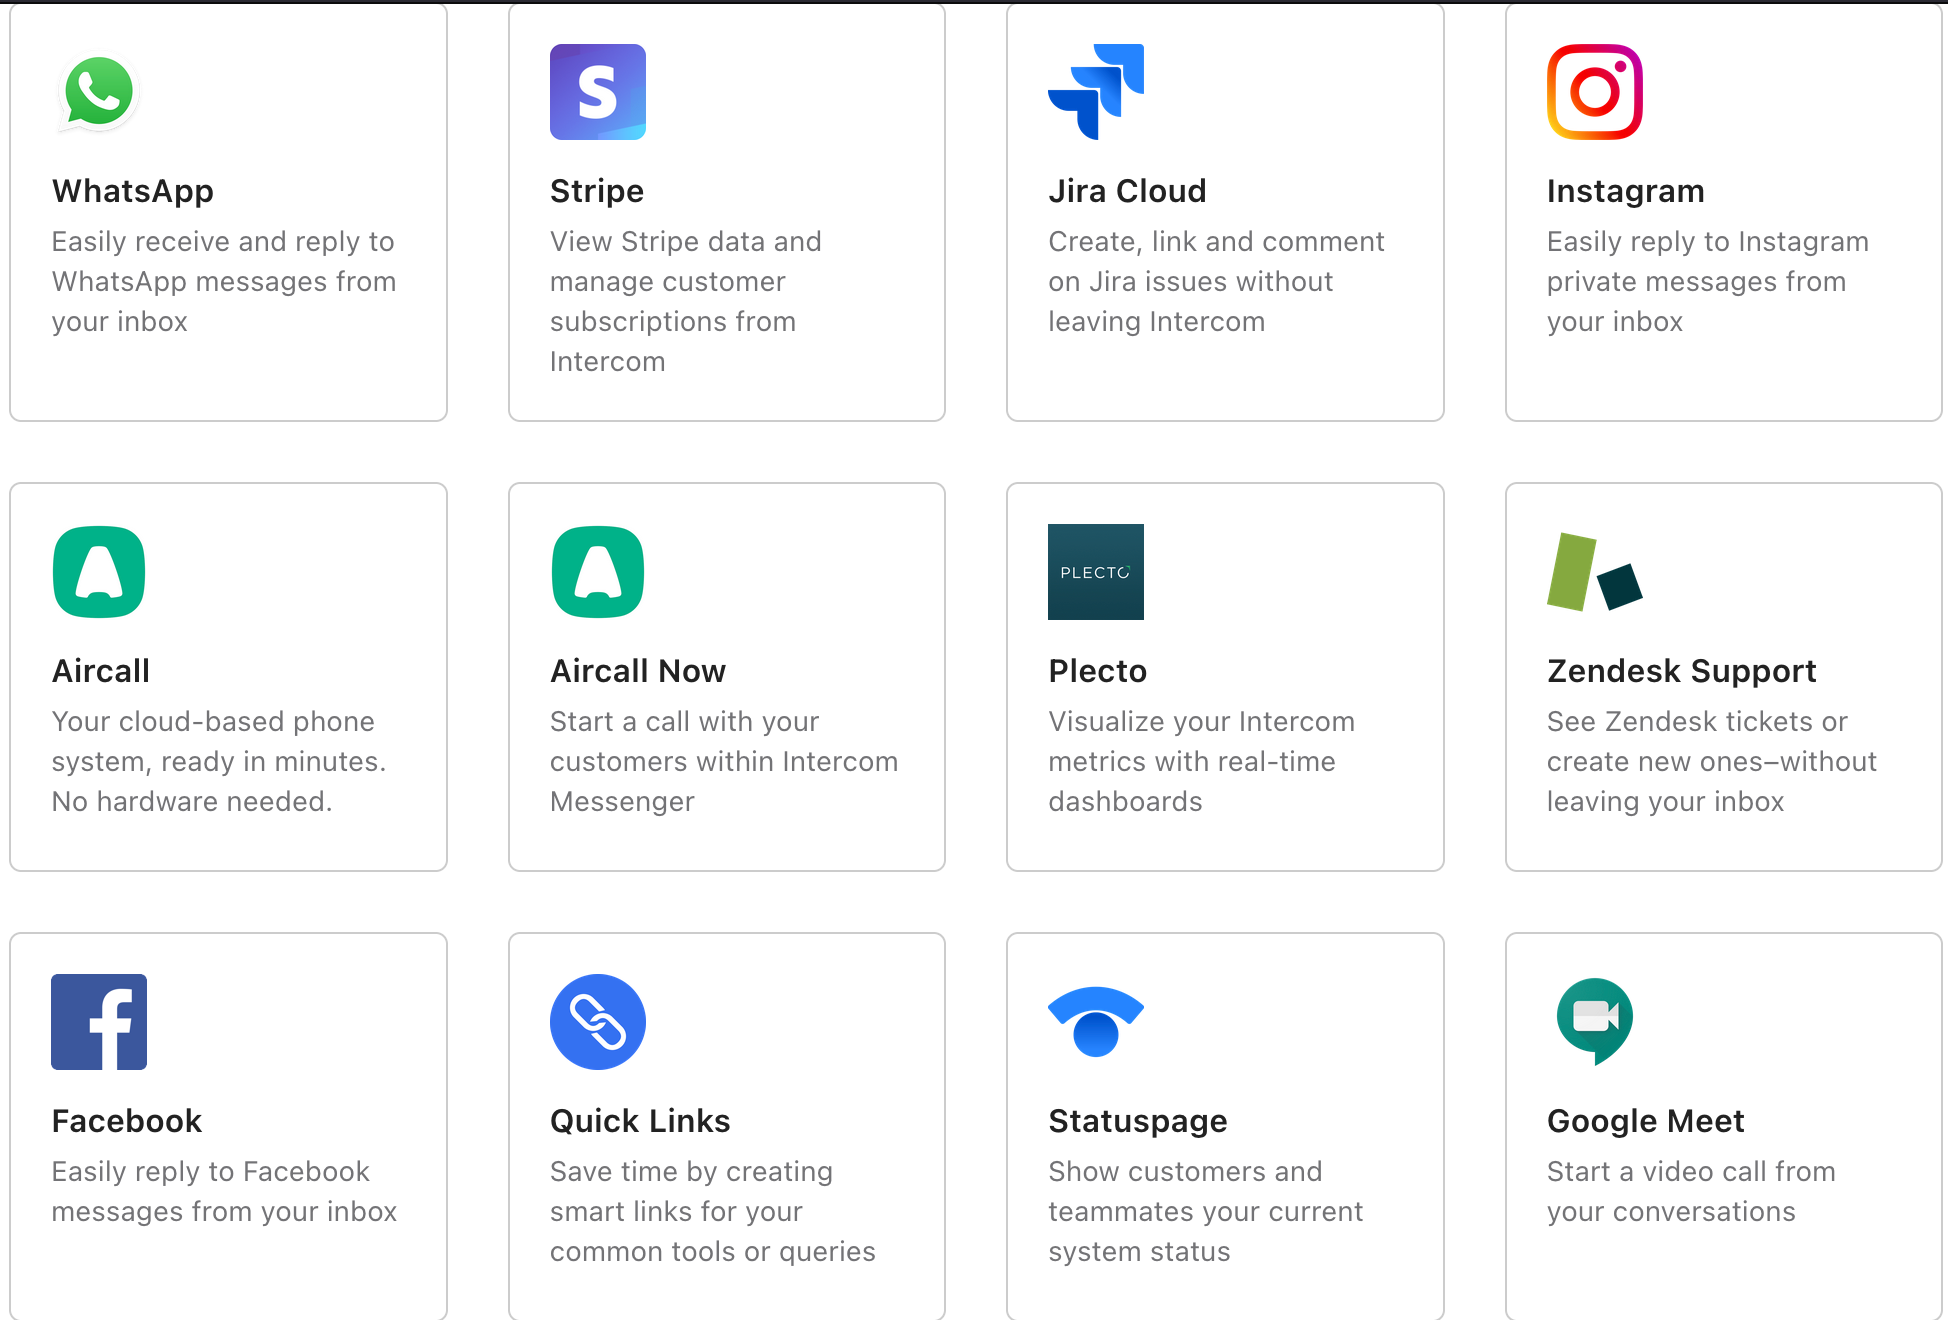This screenshot has height=1320, width=1948.
Task: Click 'Save time by creating smart links' description
Action: pos(713,1211)
